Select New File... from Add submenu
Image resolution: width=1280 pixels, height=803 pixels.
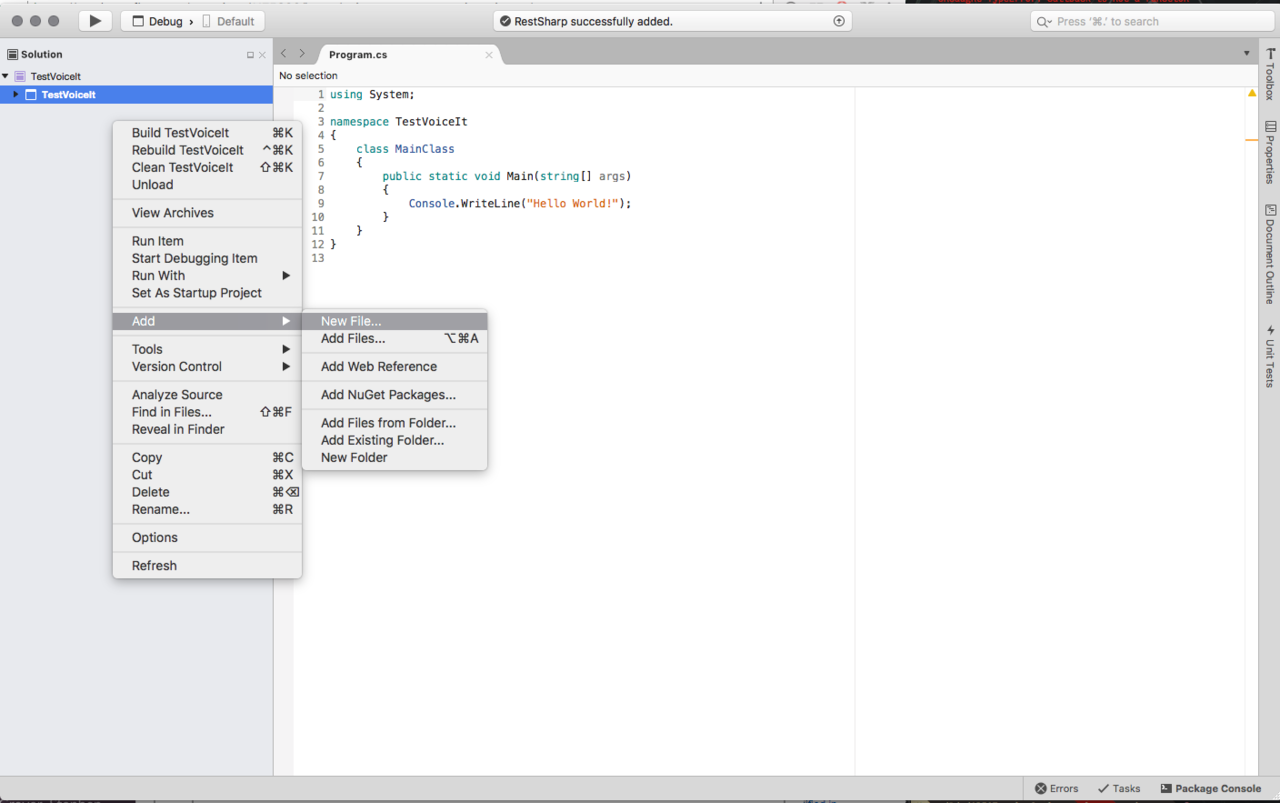351,321
